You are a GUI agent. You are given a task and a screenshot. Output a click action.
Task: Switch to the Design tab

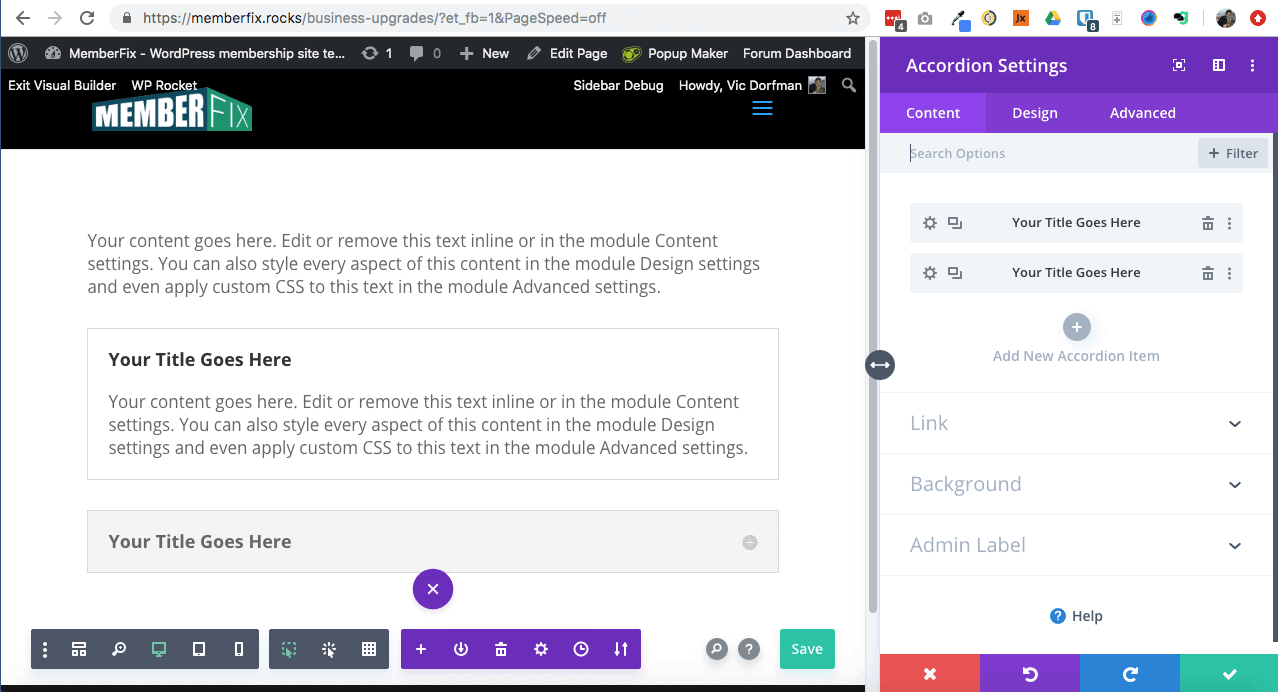(x=1034, y=113)
